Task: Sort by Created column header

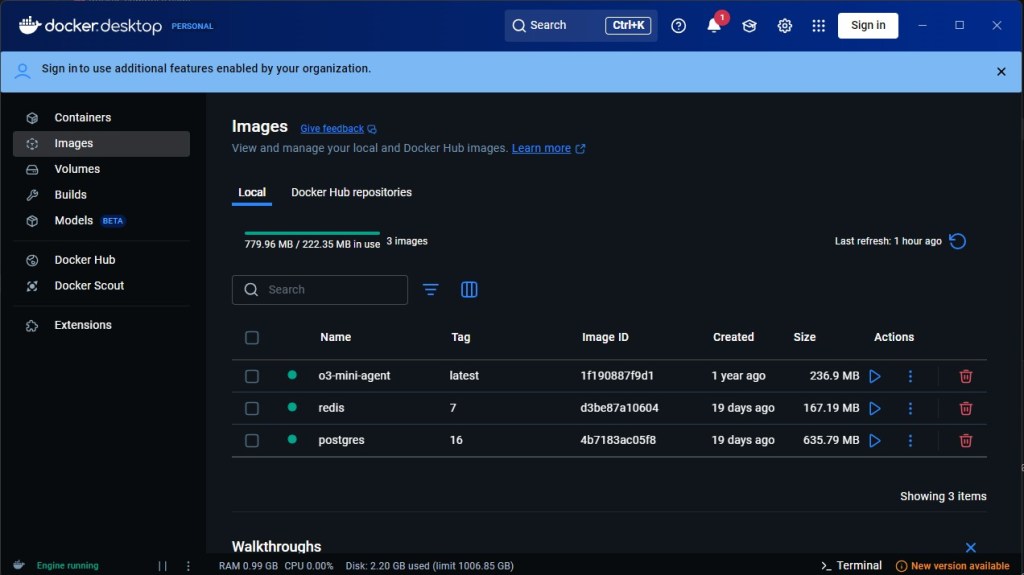Action: pyautogui.click(x=733, y=337)
